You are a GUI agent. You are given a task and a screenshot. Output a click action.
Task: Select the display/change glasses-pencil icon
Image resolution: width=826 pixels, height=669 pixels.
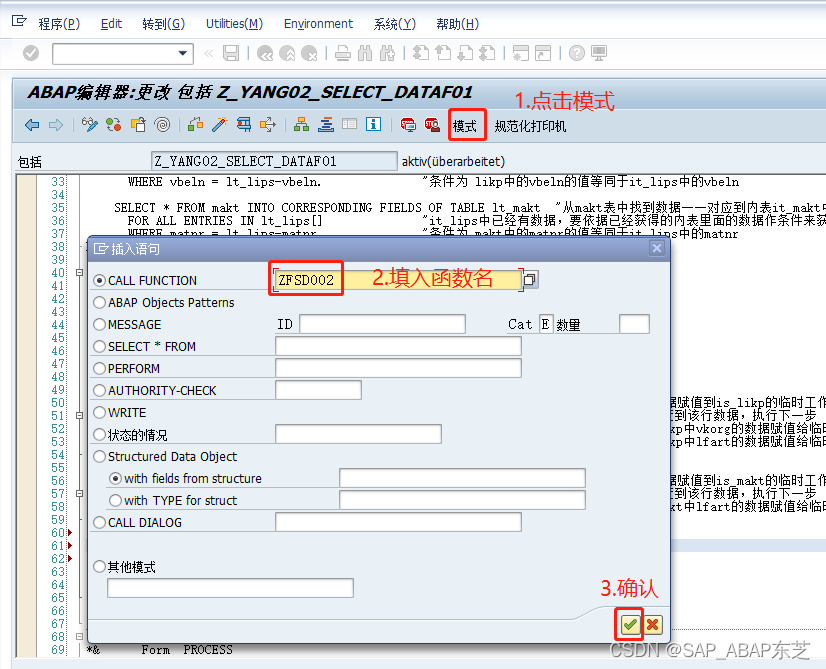point(89,124)
